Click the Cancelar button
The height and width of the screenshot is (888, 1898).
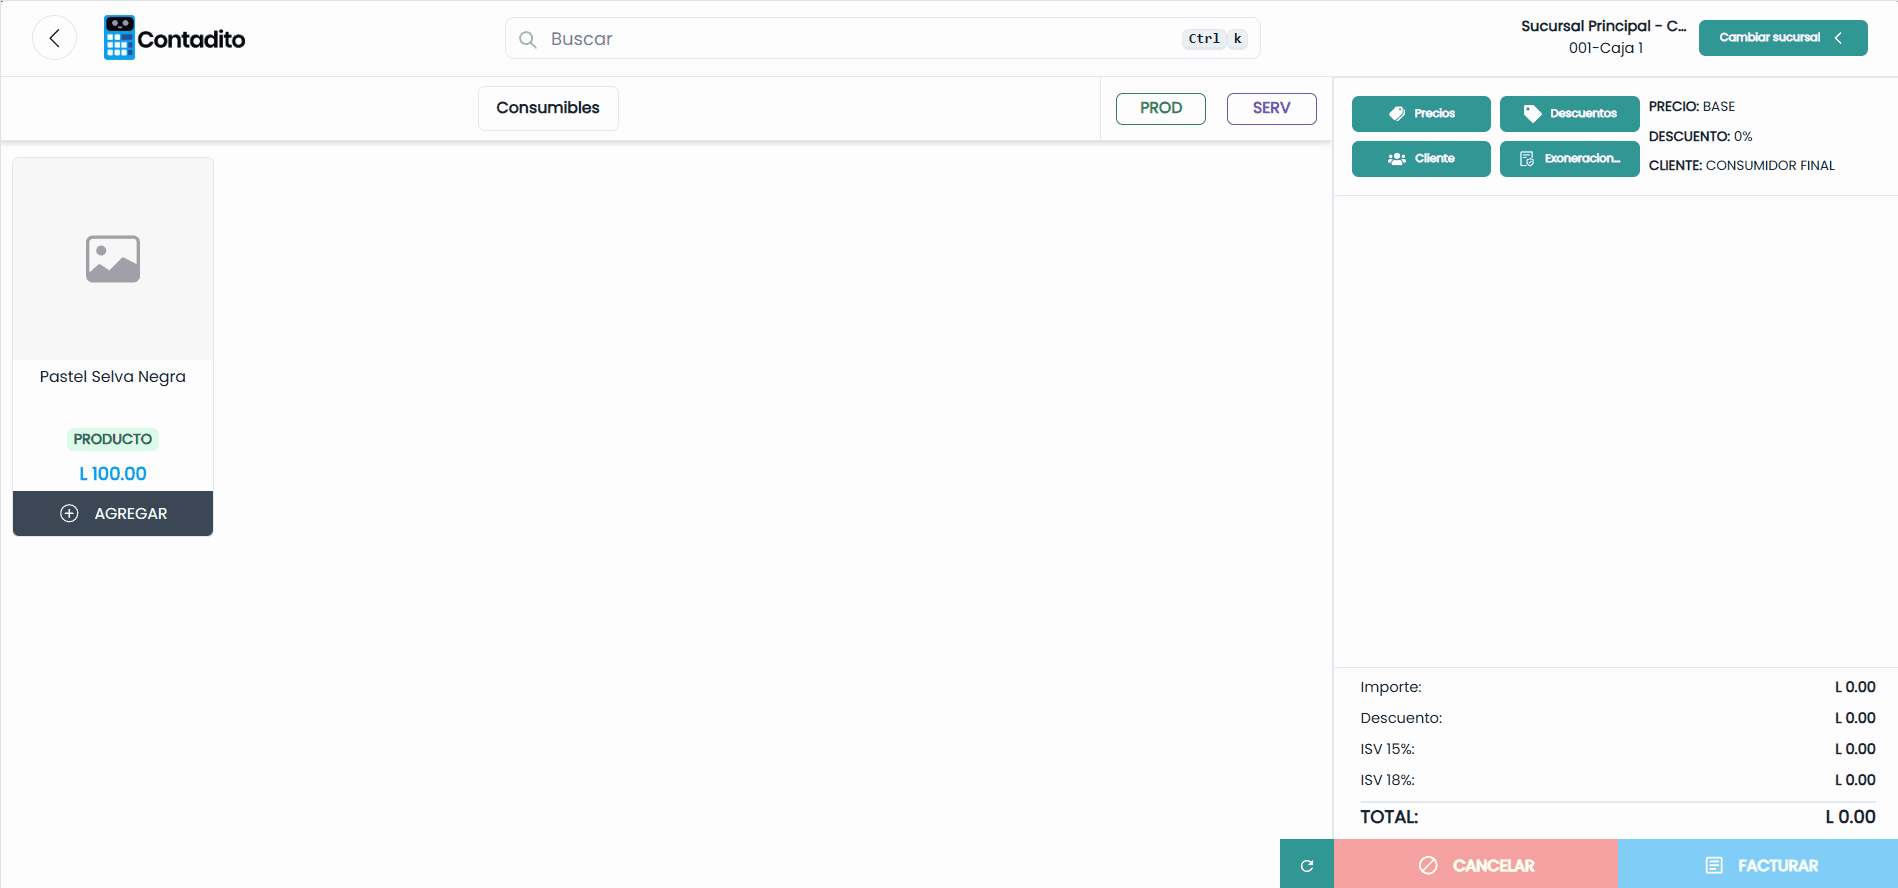[1476, 865]
